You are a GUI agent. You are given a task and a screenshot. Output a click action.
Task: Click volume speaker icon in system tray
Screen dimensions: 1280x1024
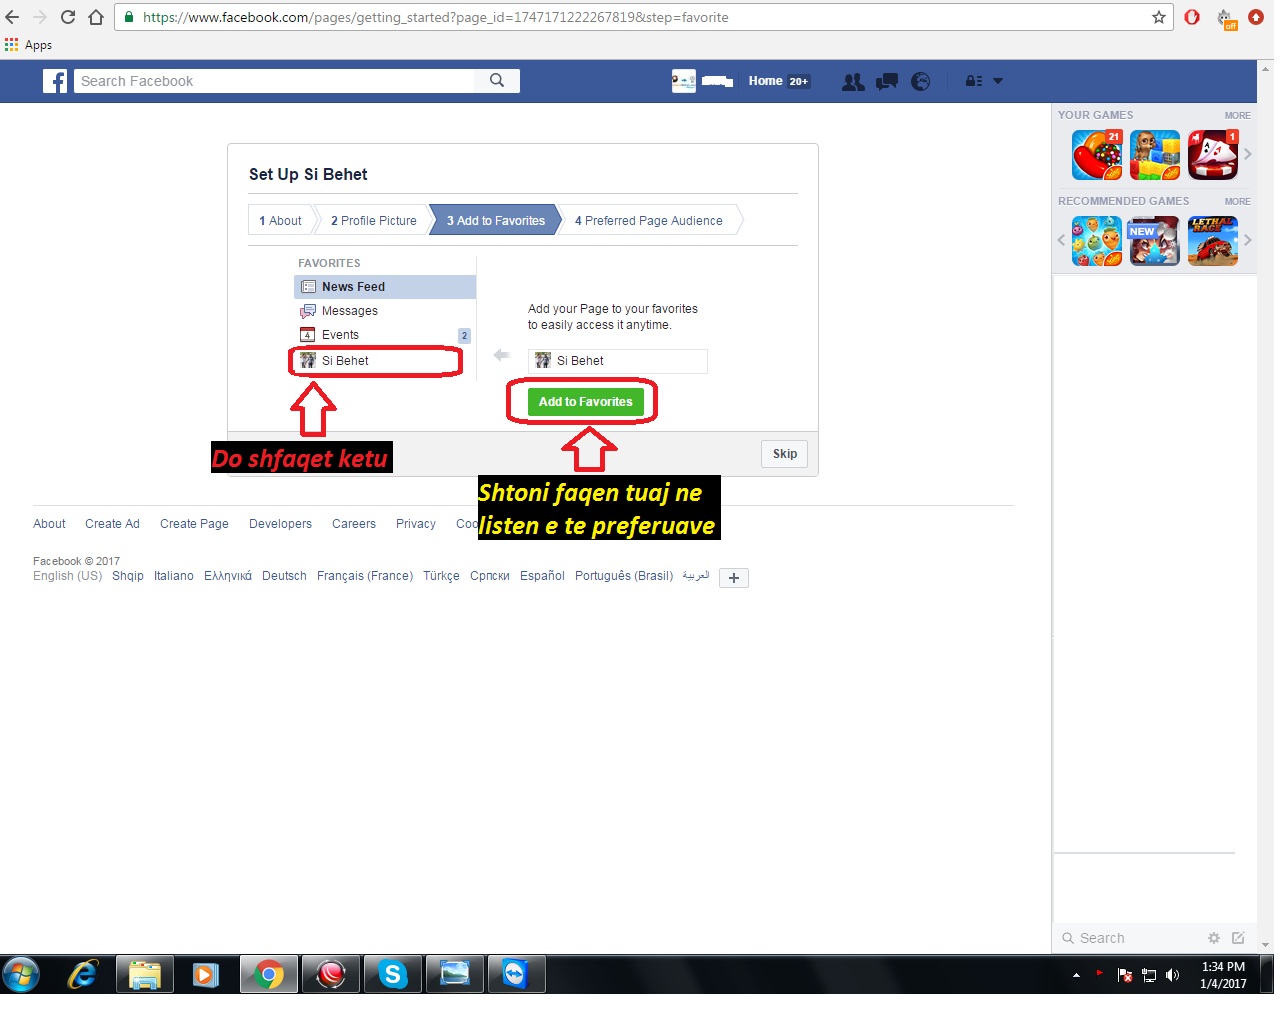[x=1172, y=975]
